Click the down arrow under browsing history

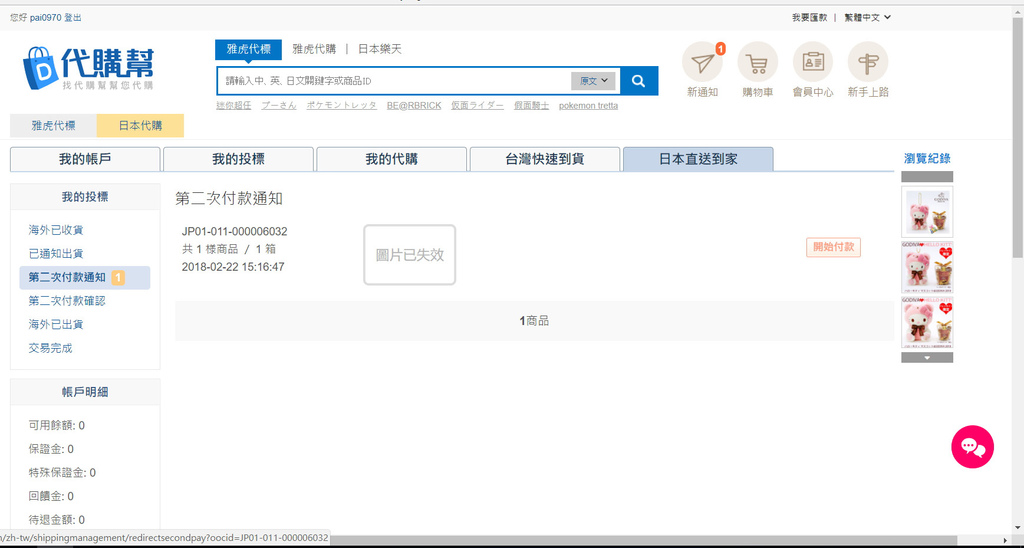click(x=927, y=358)
